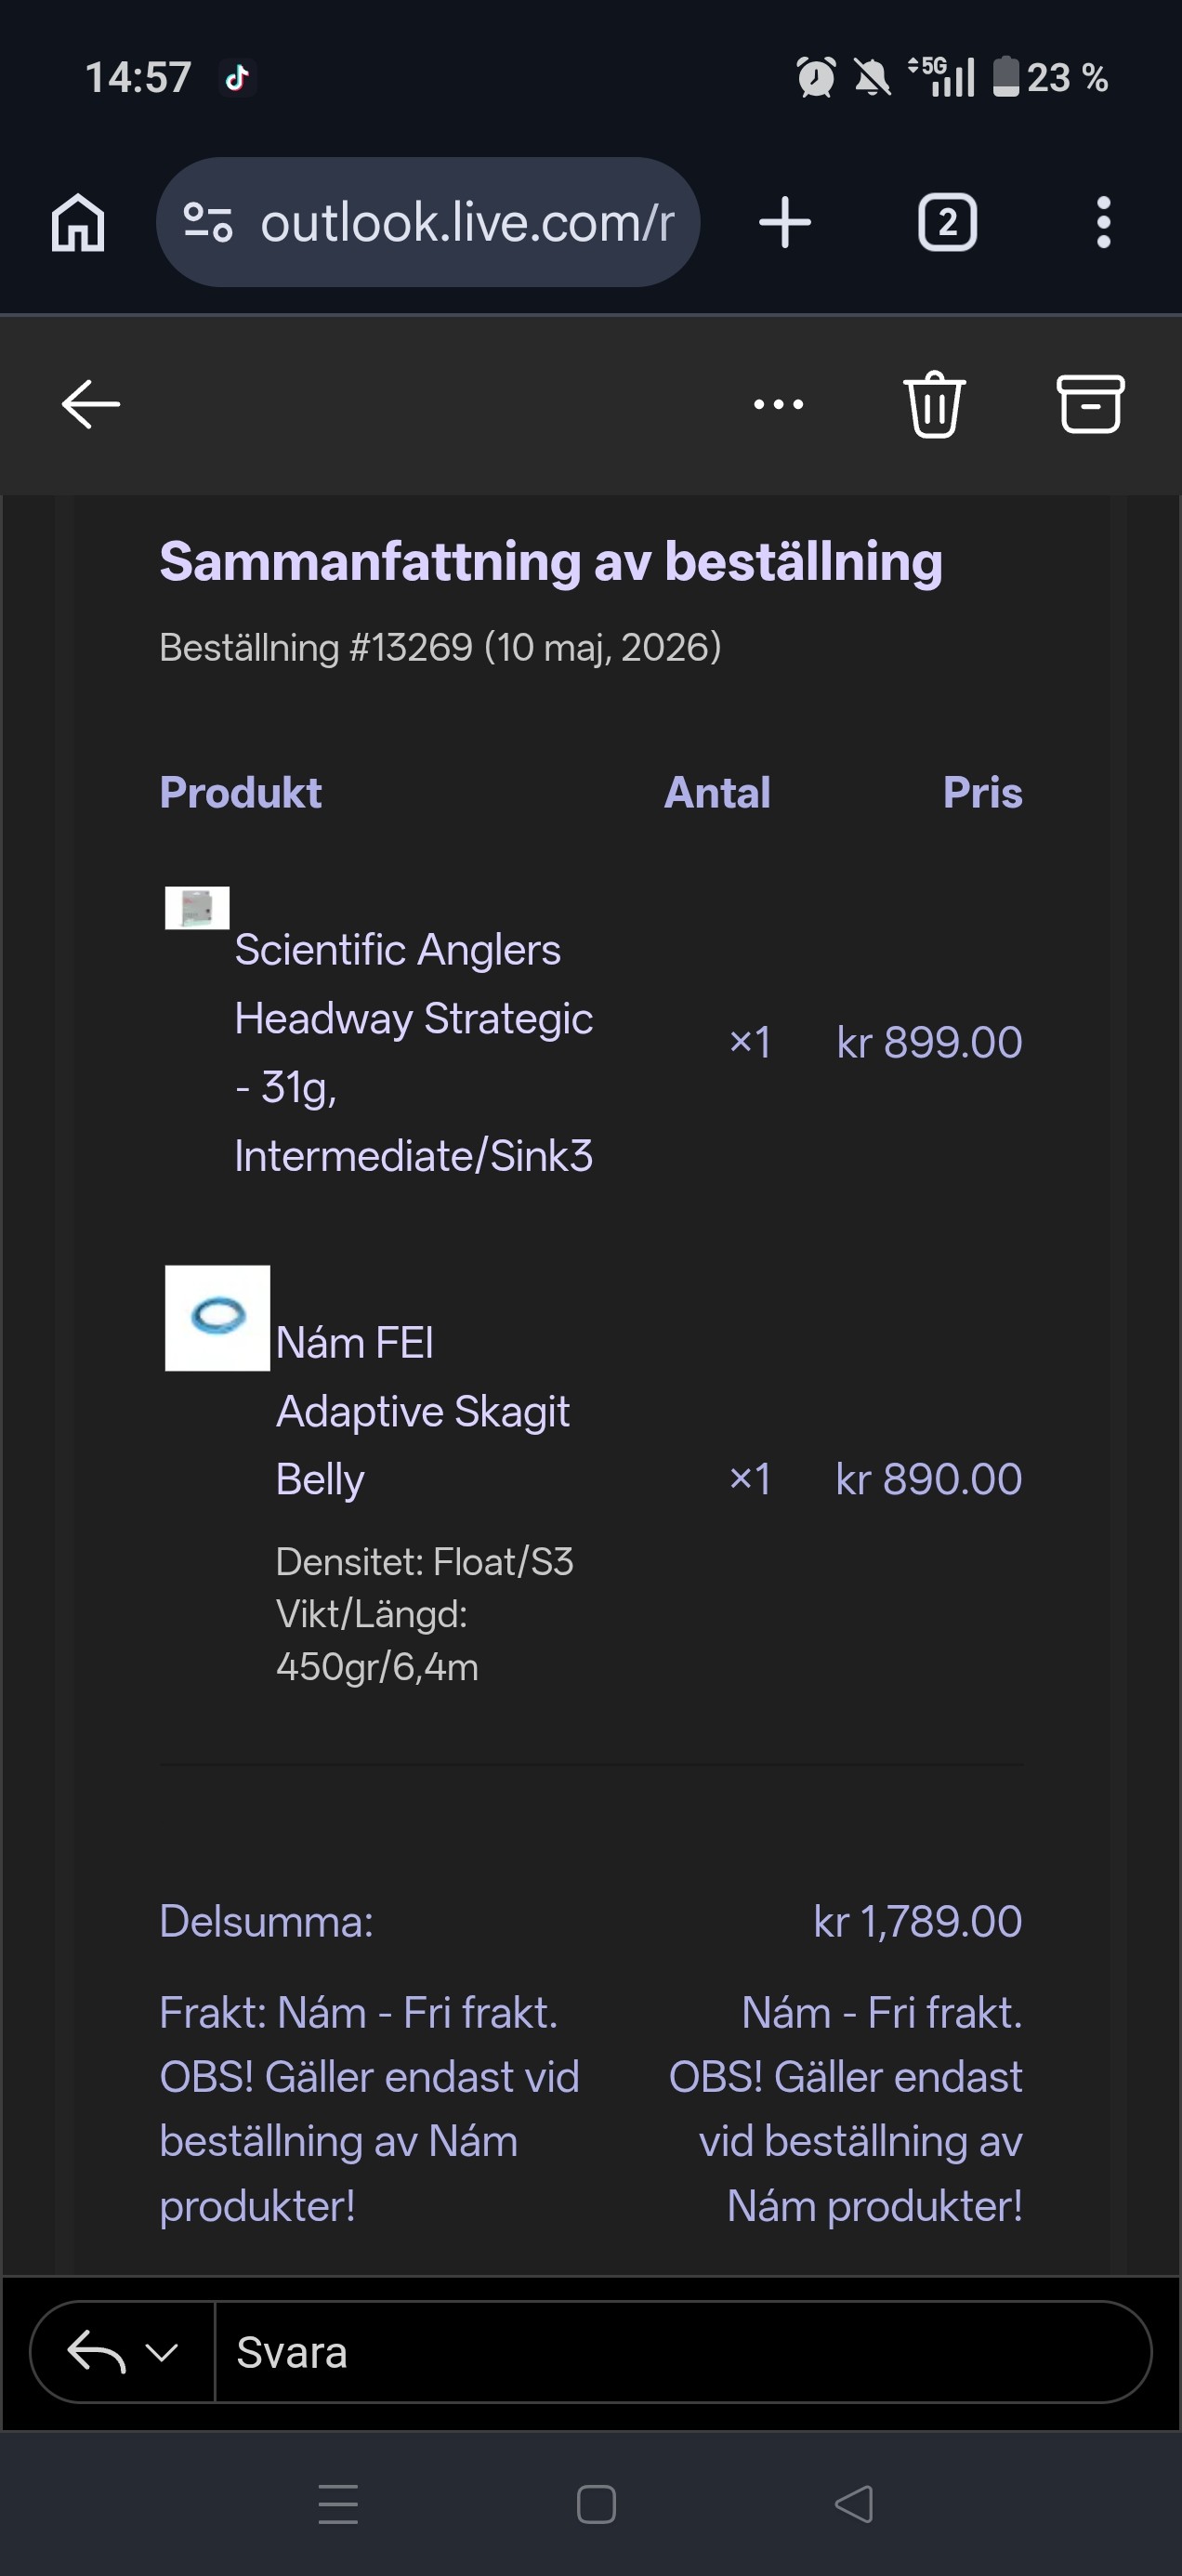Open Android recent apps button
1182x2576 pixels.
[338, 2504]
